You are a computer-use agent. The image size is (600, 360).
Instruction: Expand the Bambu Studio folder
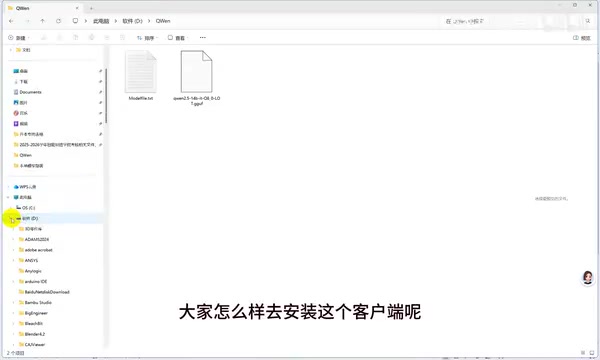tap(14, 303)
